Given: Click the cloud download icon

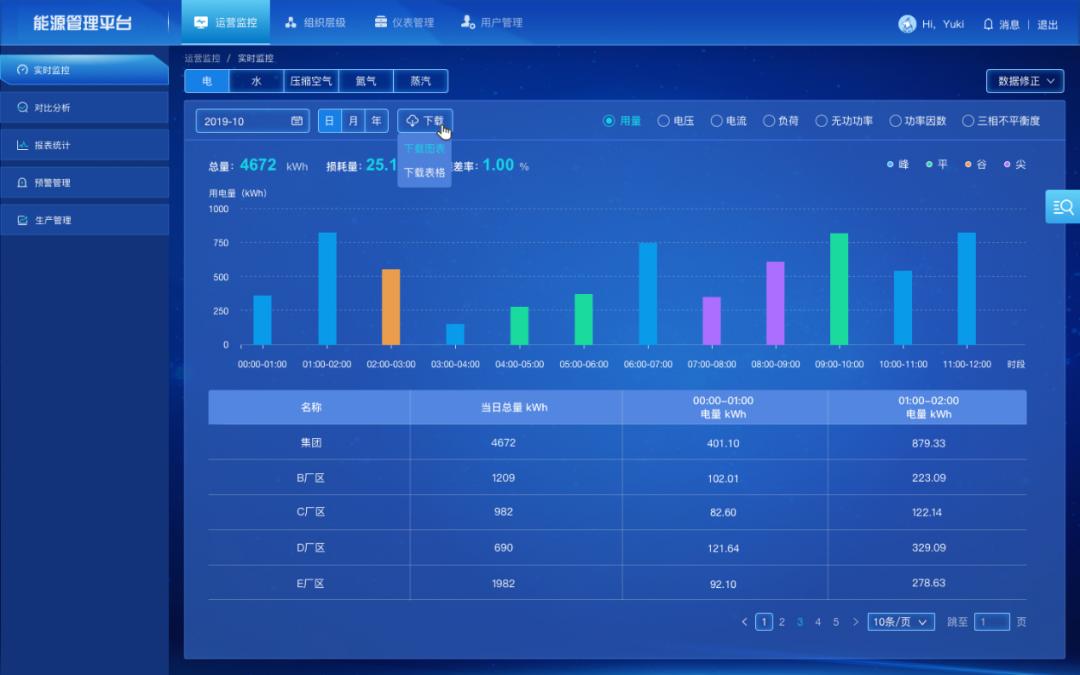Looking at the screenshot, I should click(412, 121).
